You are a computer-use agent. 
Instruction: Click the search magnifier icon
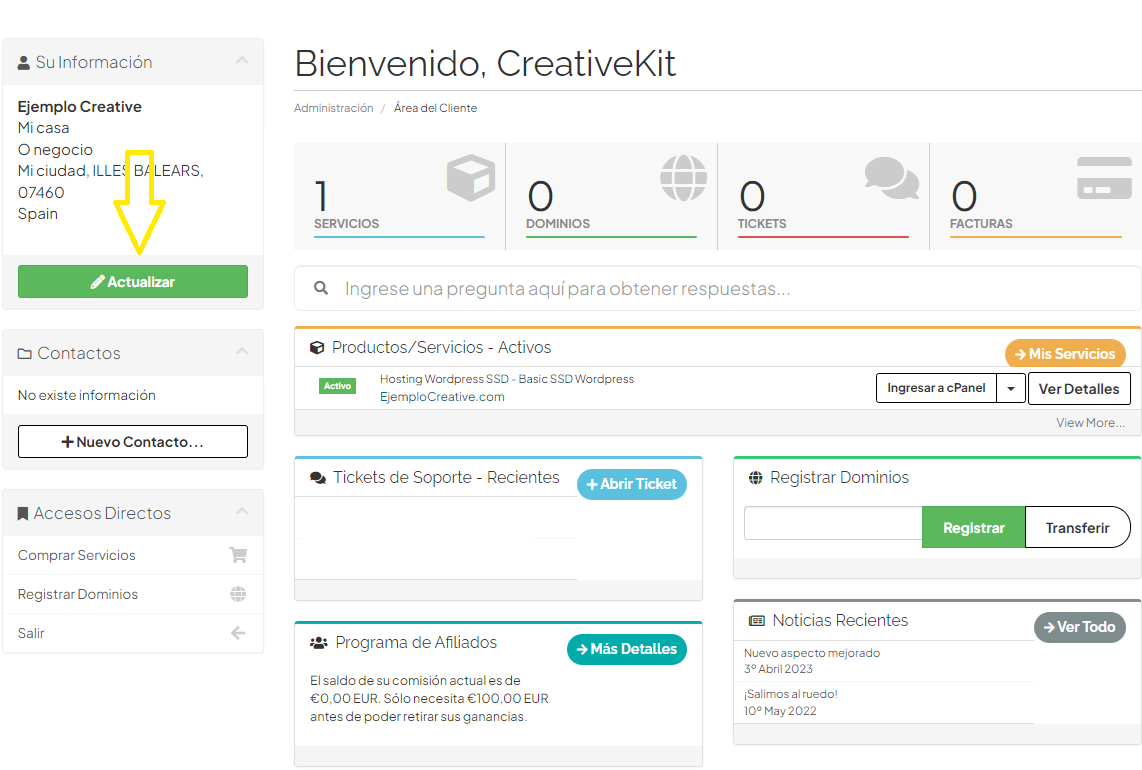coord(321,288)
